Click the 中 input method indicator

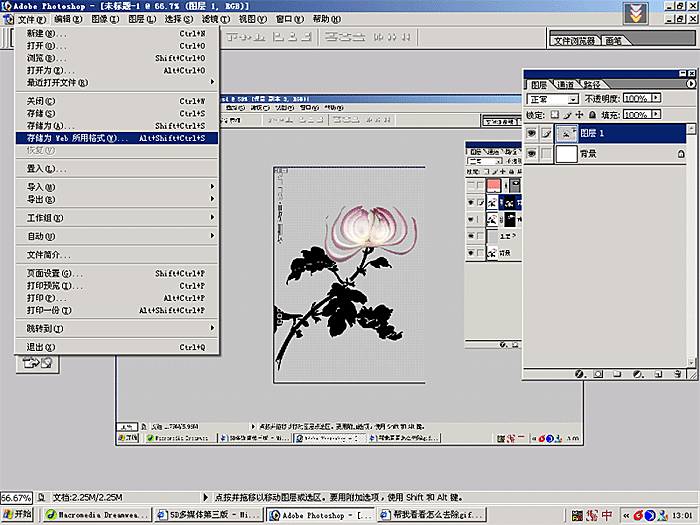point(607,515)
